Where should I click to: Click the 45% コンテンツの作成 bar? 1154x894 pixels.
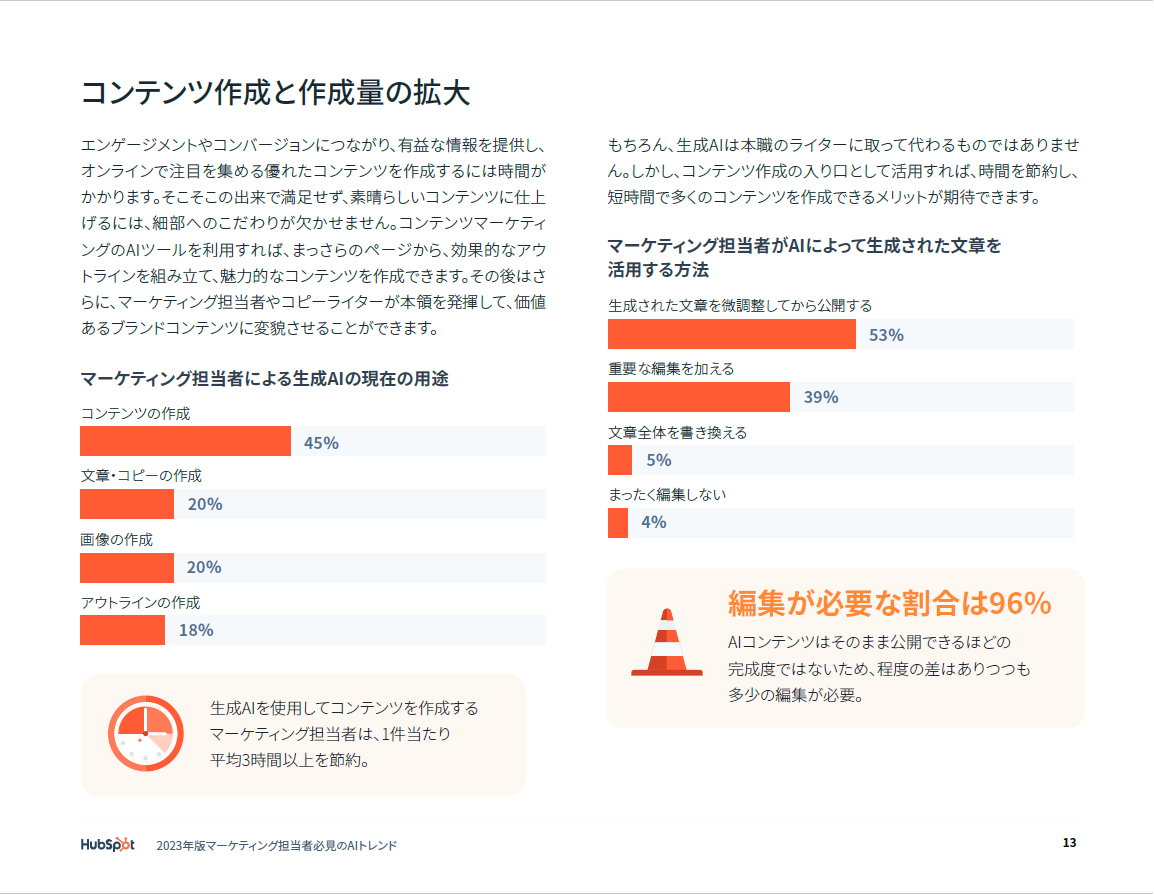click(185, 441)
